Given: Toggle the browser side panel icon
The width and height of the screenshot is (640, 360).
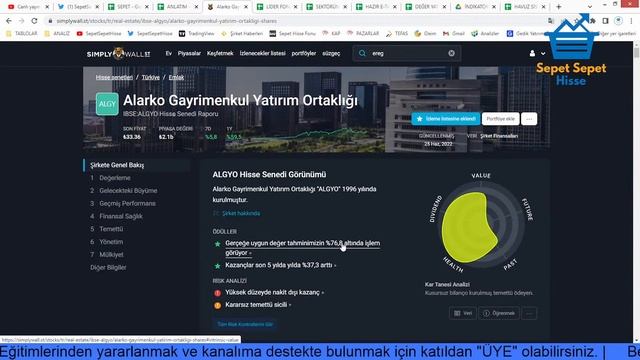Looking at the screenshot, I should [x=605, y=20].
